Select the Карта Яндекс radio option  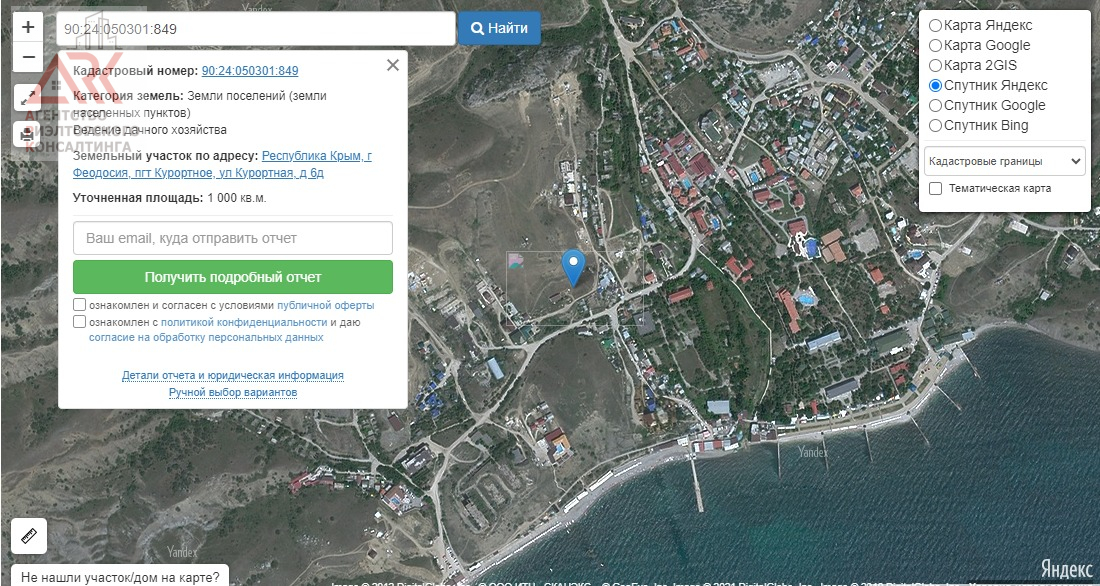click(x=935, y=25)
